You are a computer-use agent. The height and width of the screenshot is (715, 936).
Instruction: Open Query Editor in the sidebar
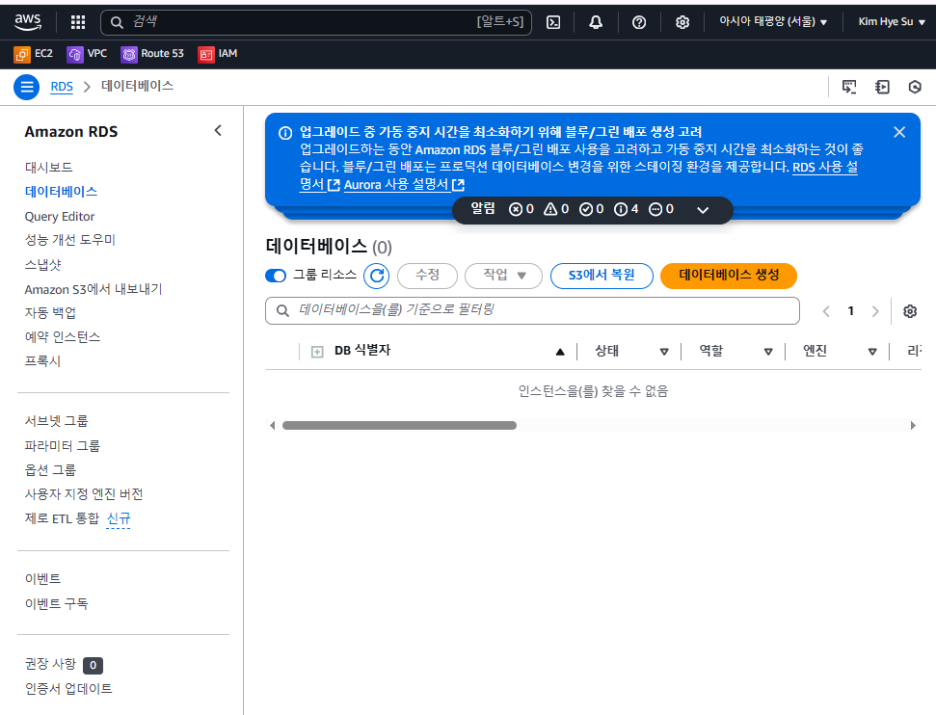[x=60, y=216]
